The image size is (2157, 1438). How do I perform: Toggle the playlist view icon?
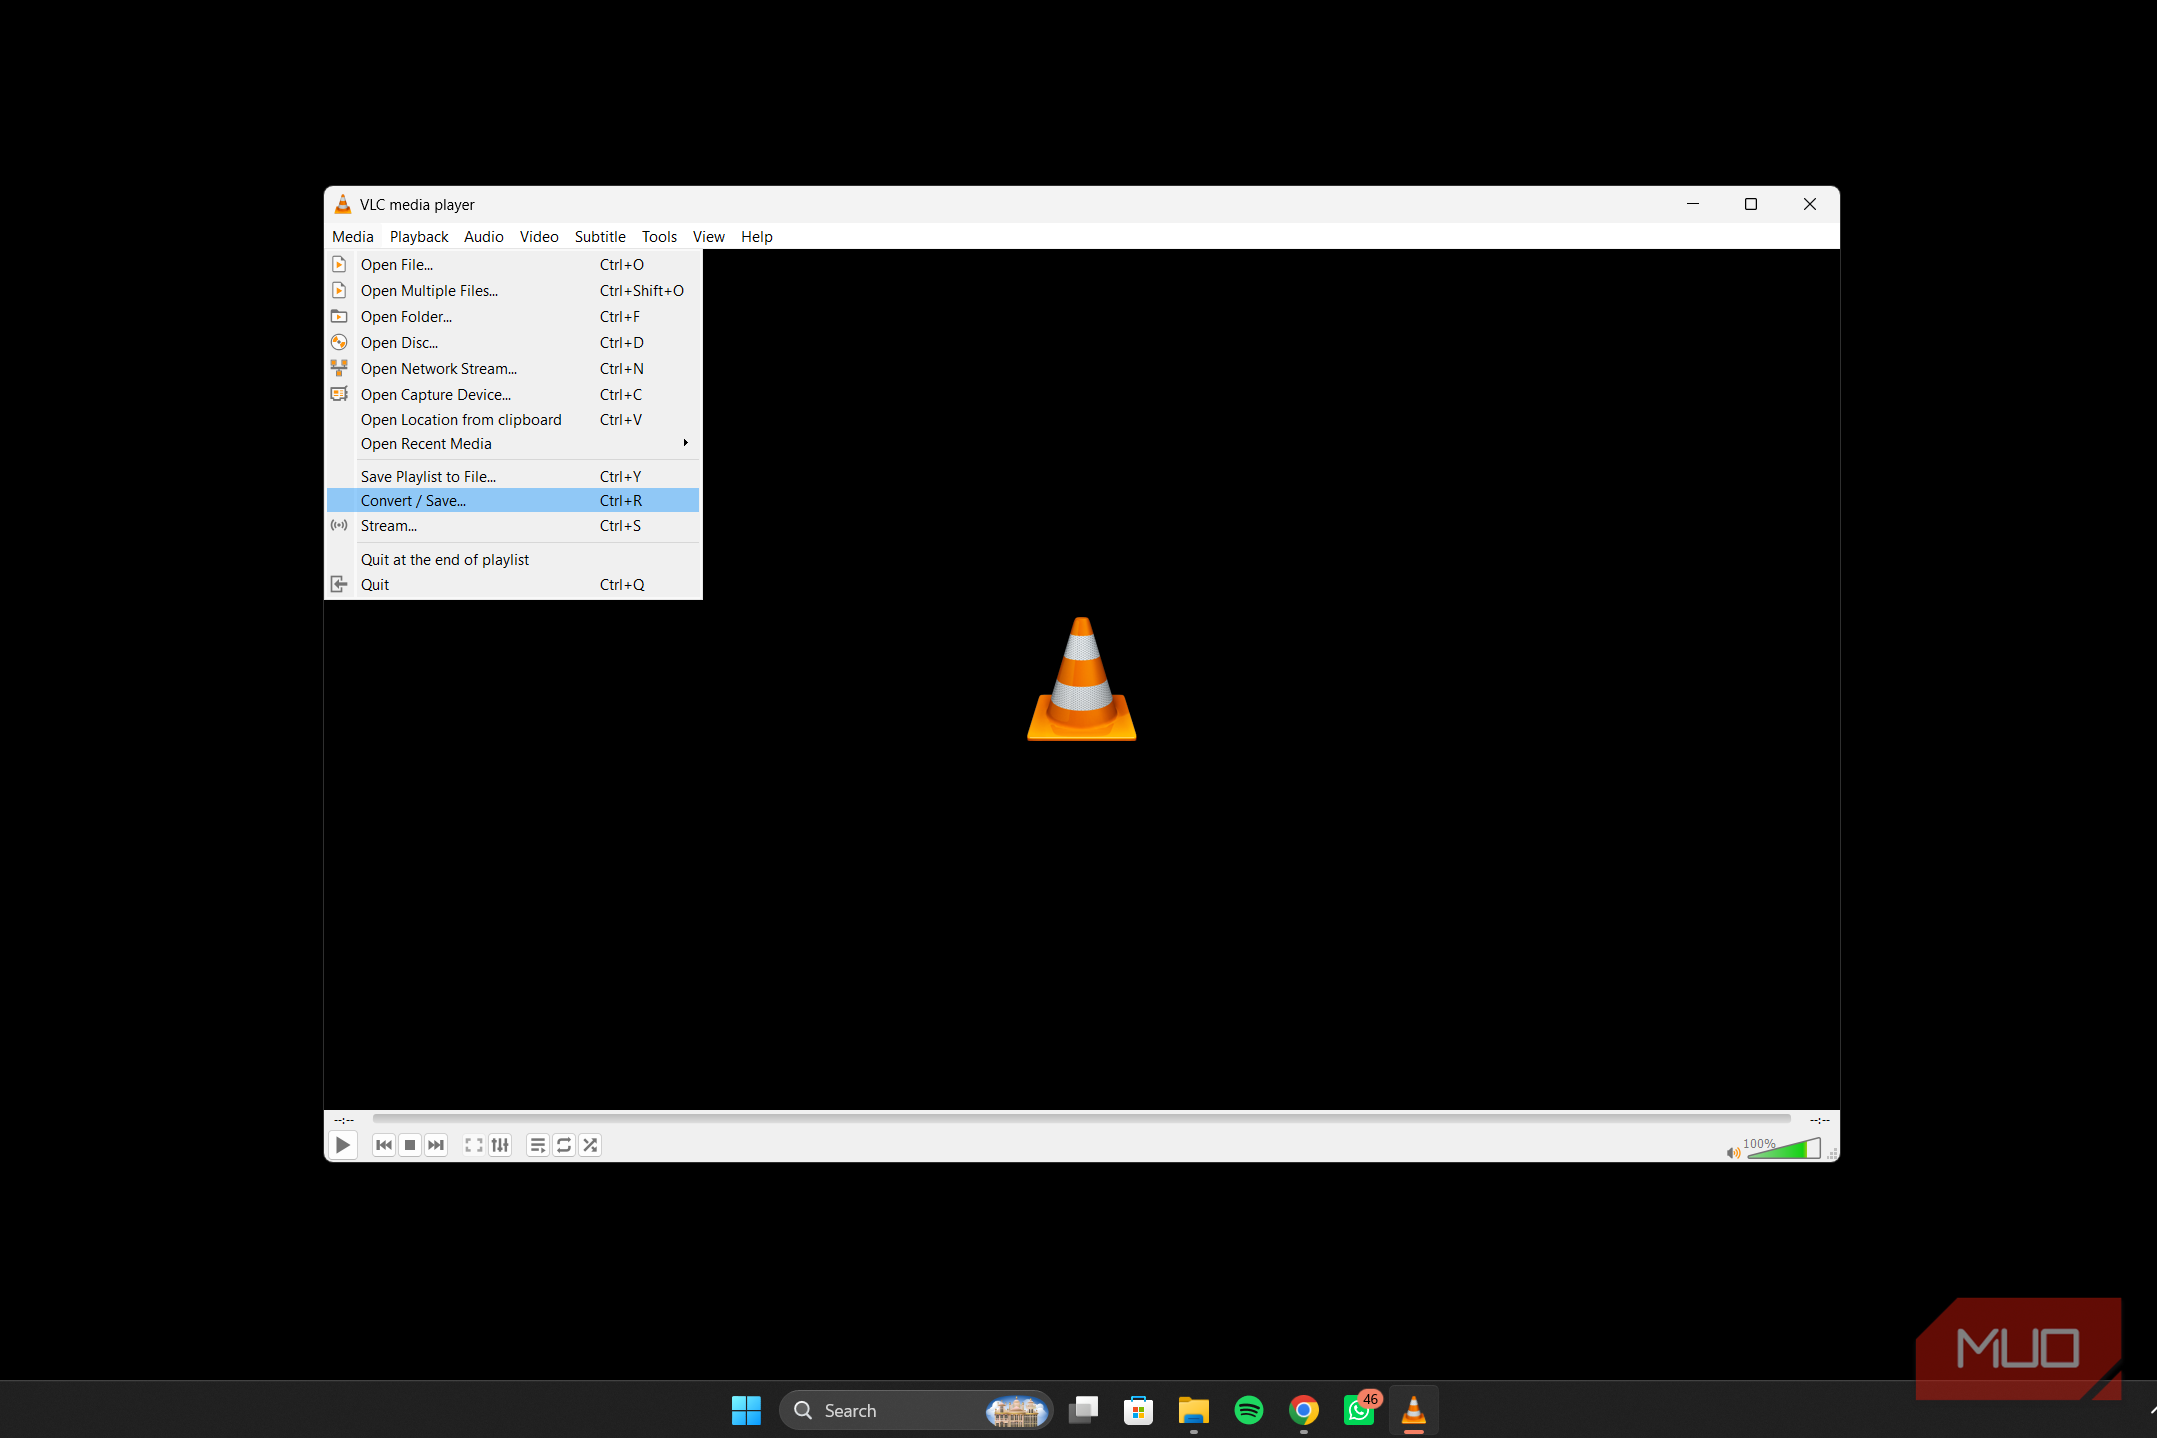pos(538,1145)
